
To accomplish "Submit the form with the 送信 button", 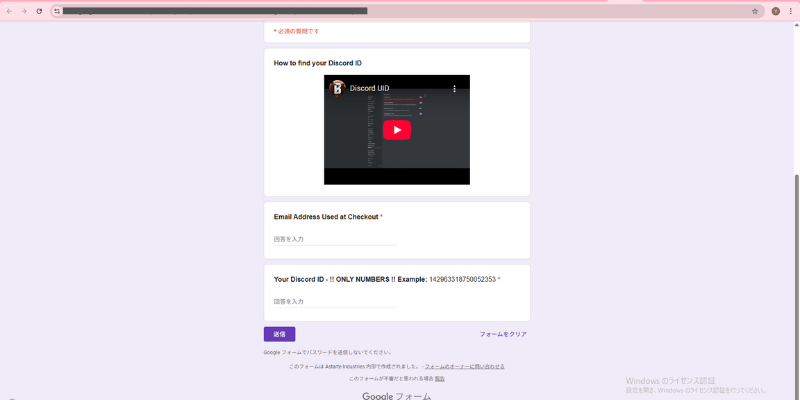I will click(280, 334).
